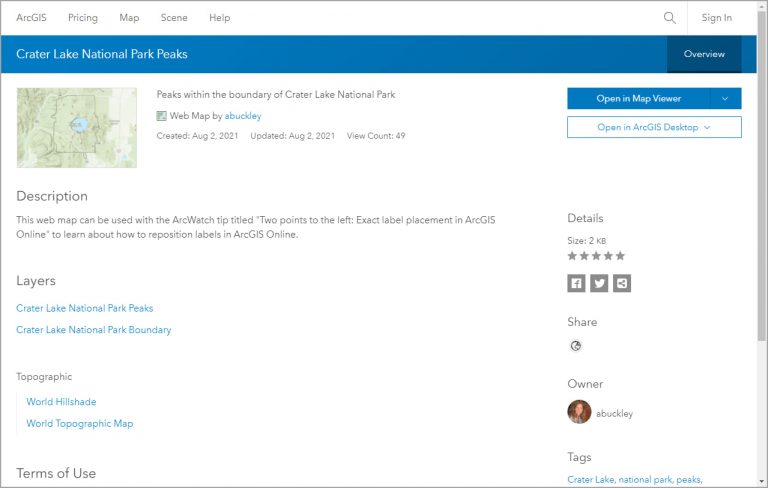Click abuckley's owner avatar photo

[x=579, y=412]
